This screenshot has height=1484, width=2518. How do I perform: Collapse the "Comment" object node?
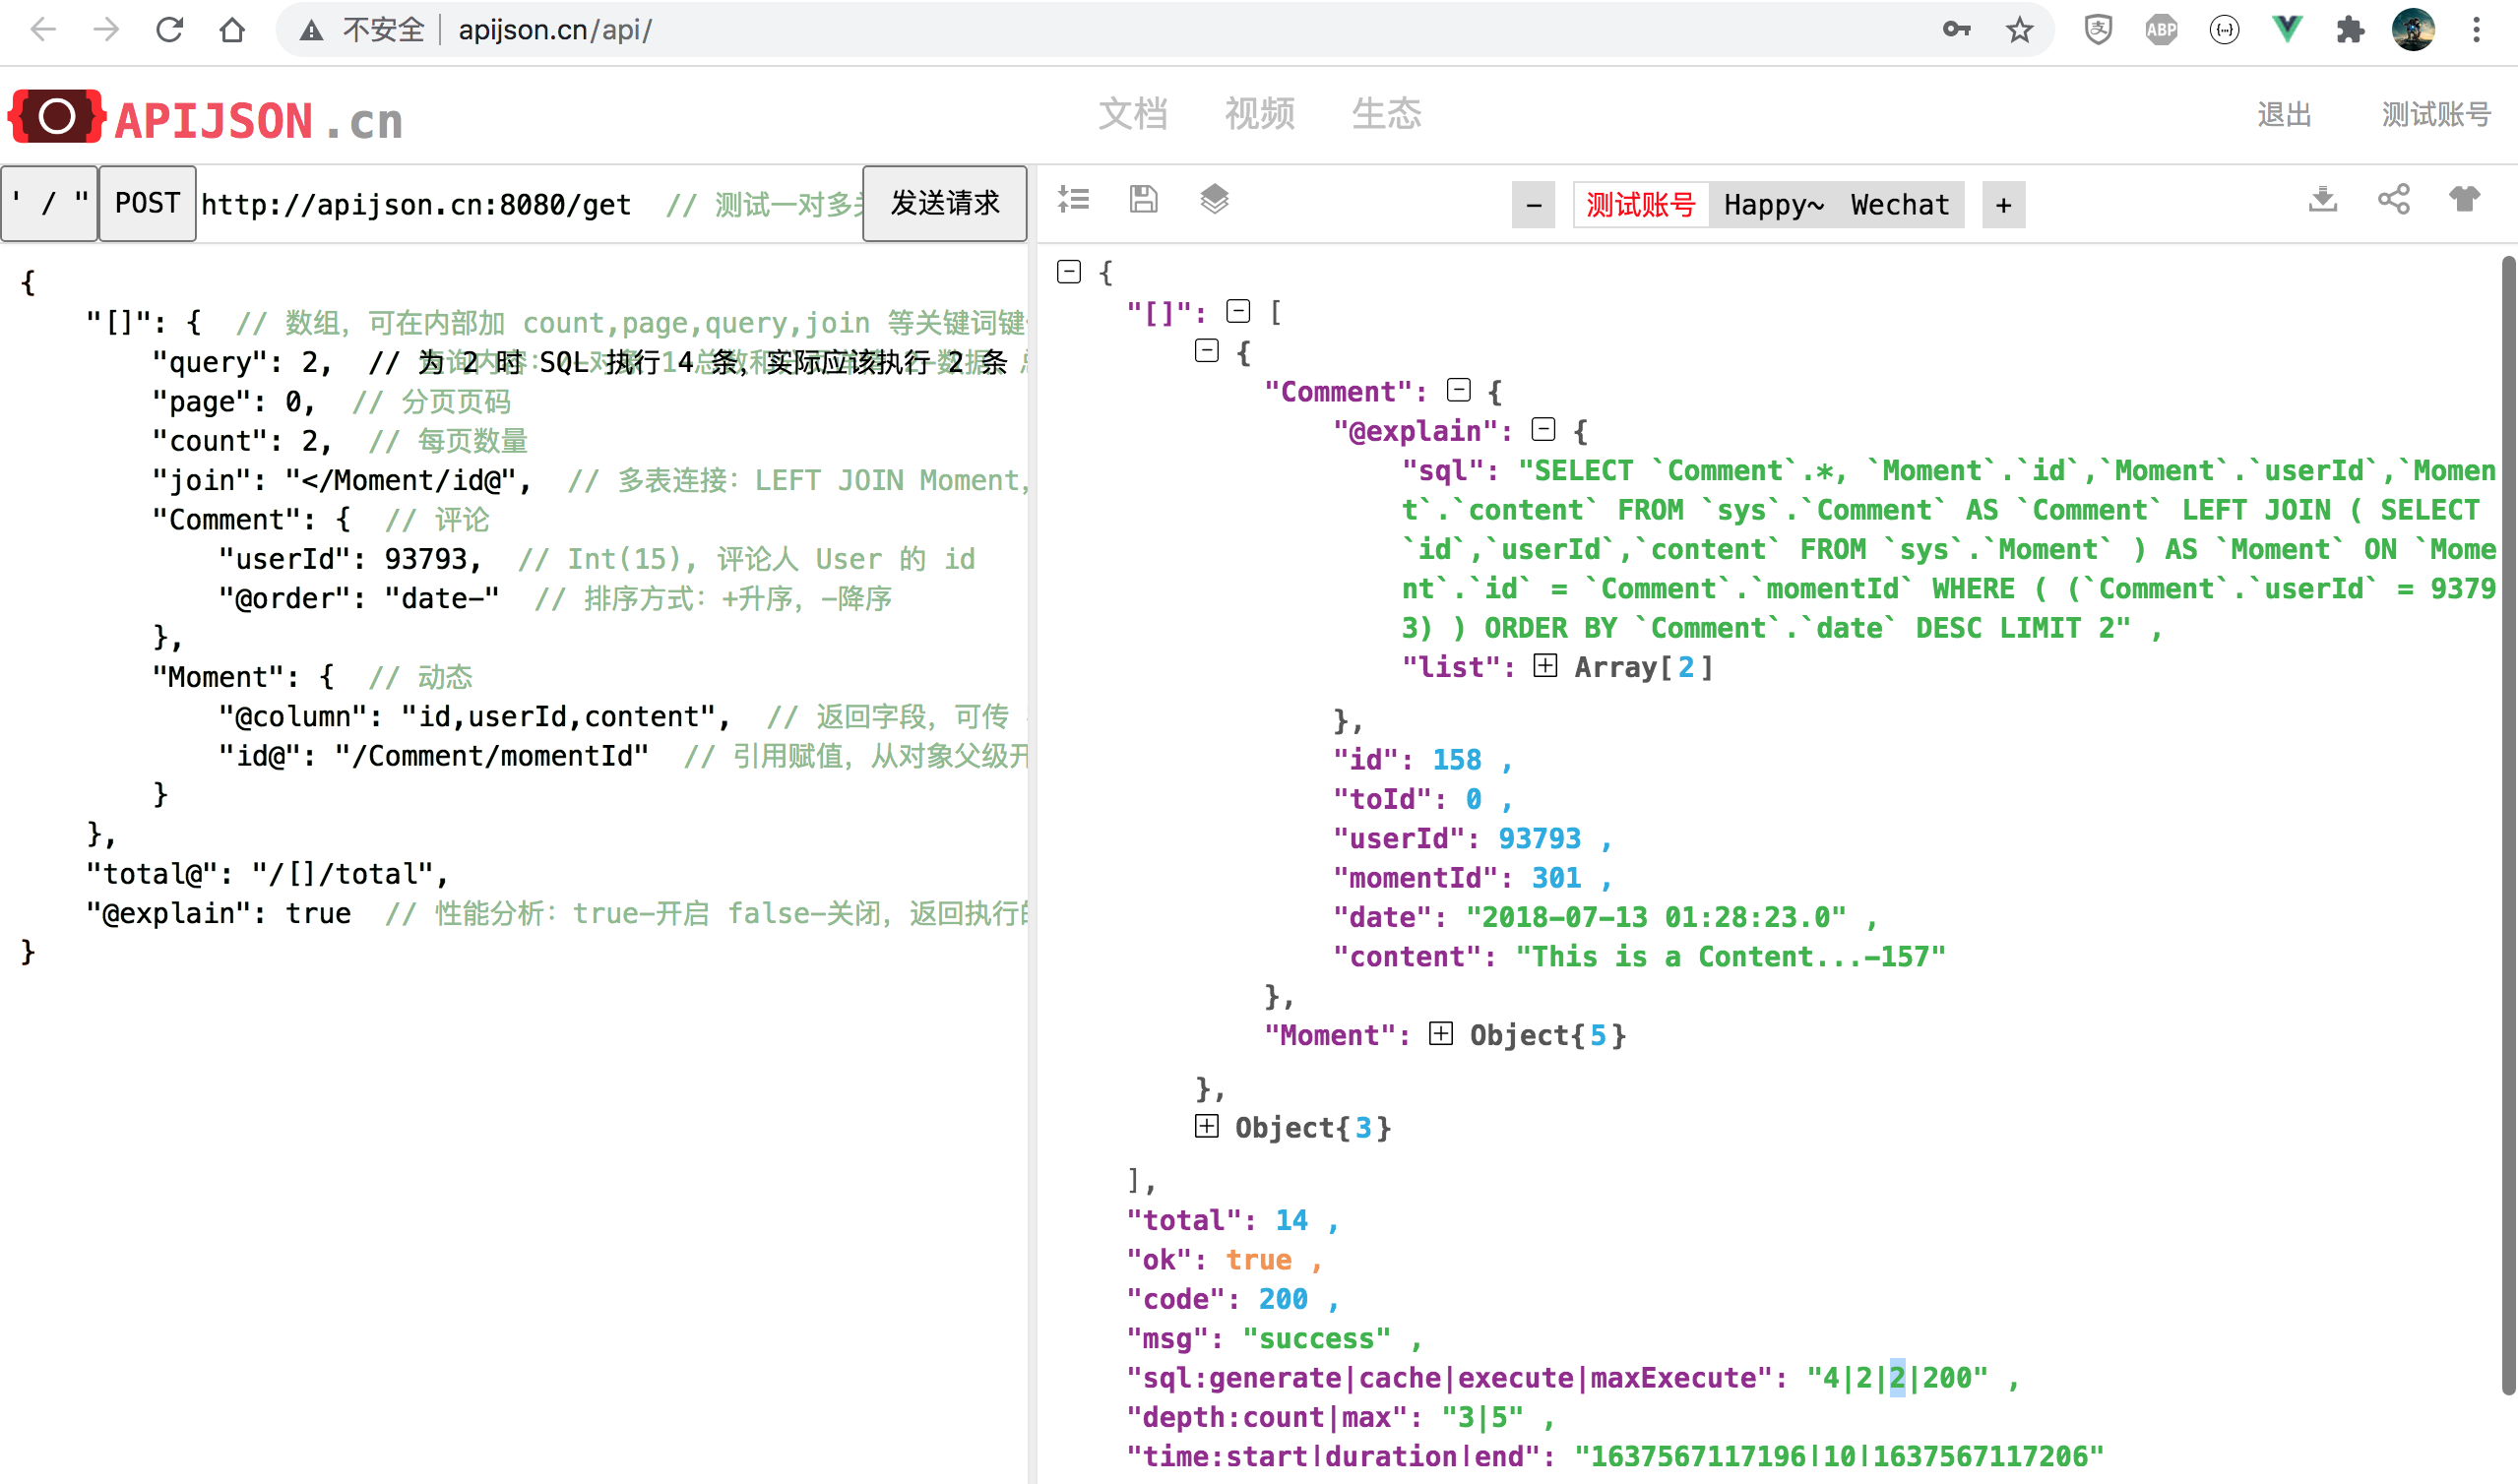(1459, 390)
